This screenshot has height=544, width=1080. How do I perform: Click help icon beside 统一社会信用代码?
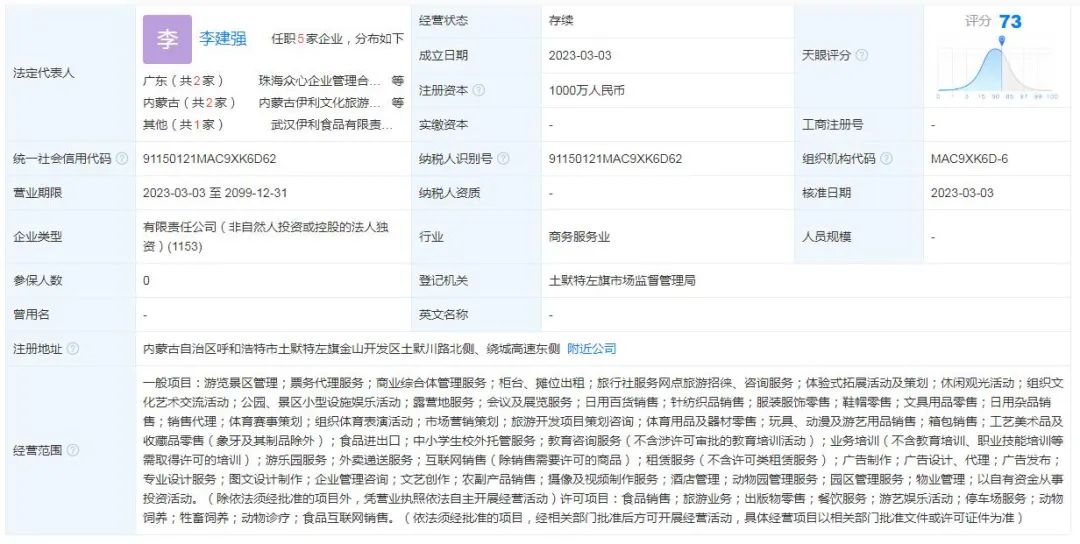pyautogui.click(x=122, y=159)
